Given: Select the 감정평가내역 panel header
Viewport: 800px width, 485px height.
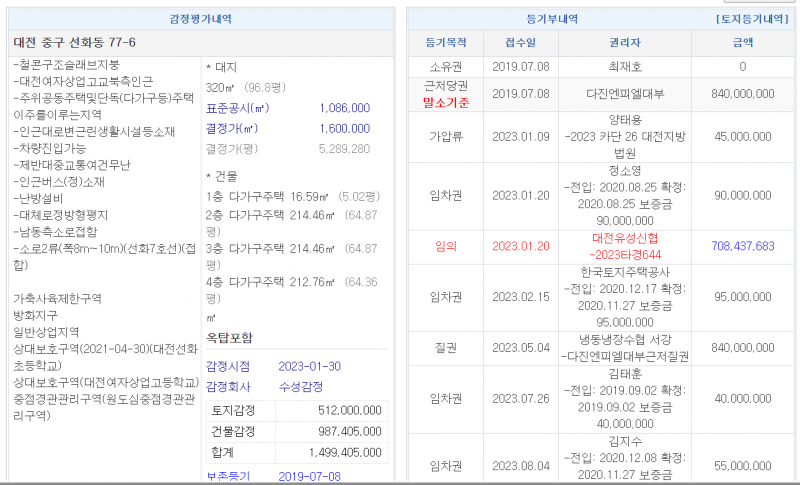Looking at the screenshot, I should (204, 19).
